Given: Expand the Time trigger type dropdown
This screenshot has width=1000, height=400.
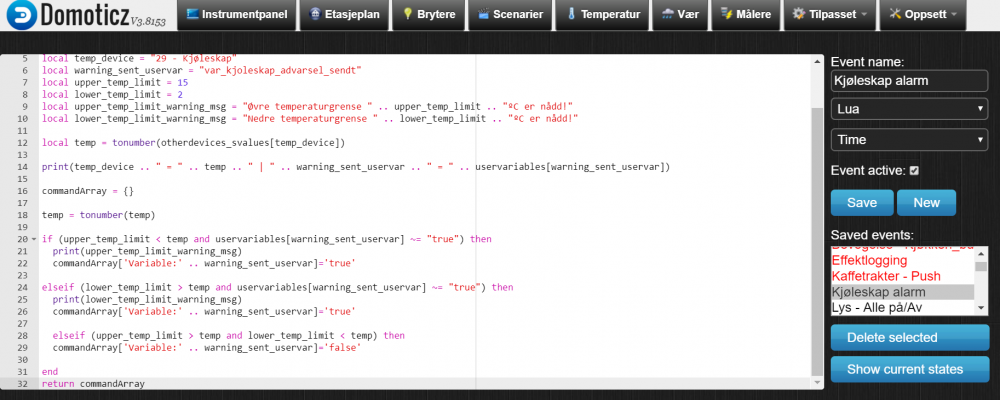Looking at the screenshot, I should [909, 140].
